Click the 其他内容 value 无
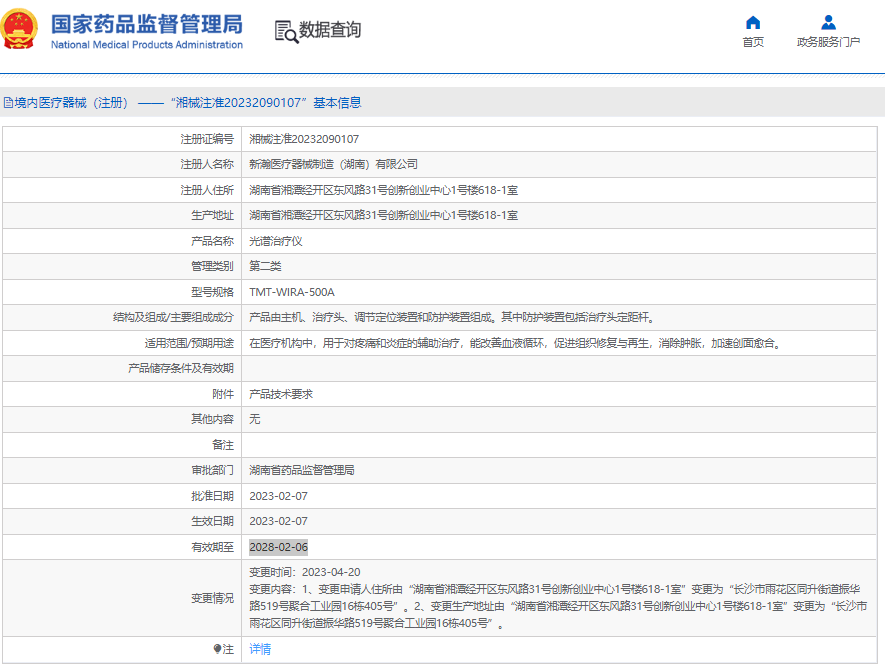Viewport: 885px width, 670px height. click(x=255, y=419)
